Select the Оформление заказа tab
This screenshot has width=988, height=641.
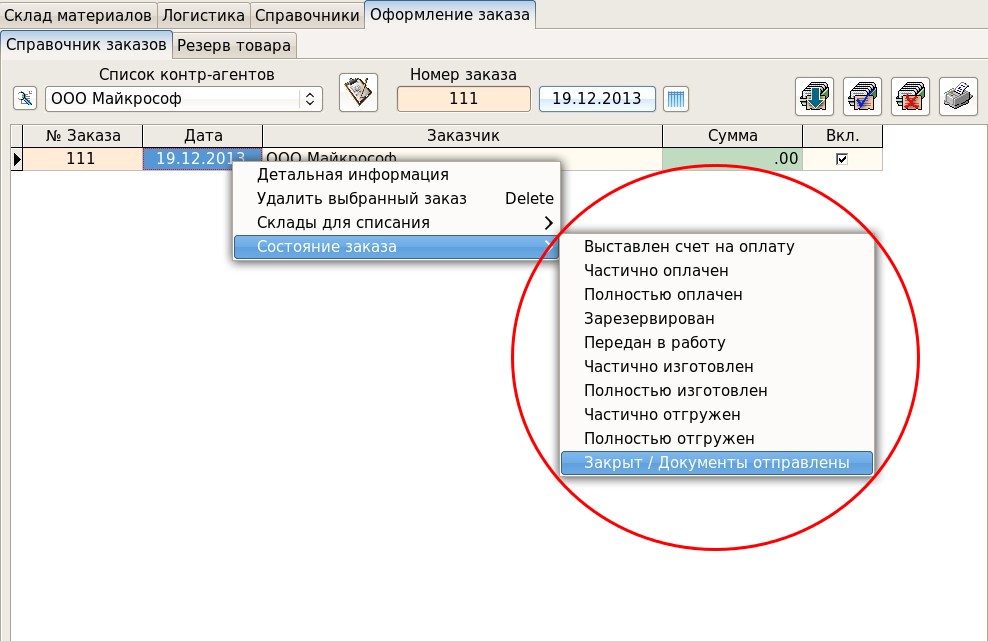(450, 14)
